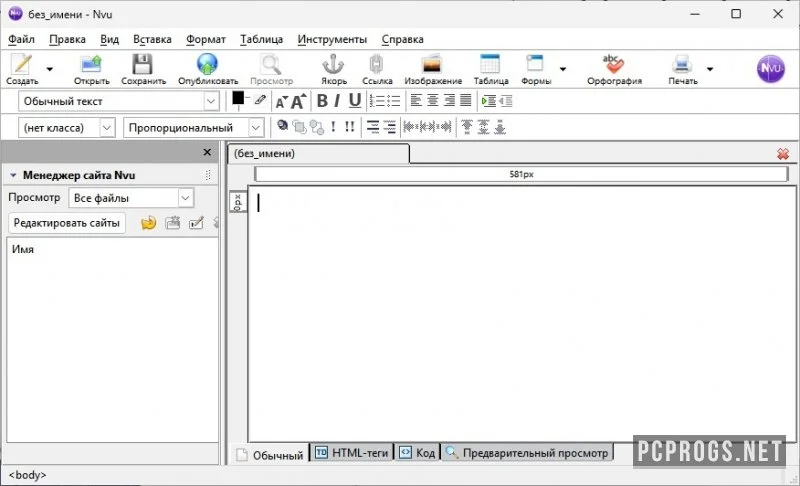Click the Открыть open file icon
This screenshot has height=486, width=800.
[91, 64]
